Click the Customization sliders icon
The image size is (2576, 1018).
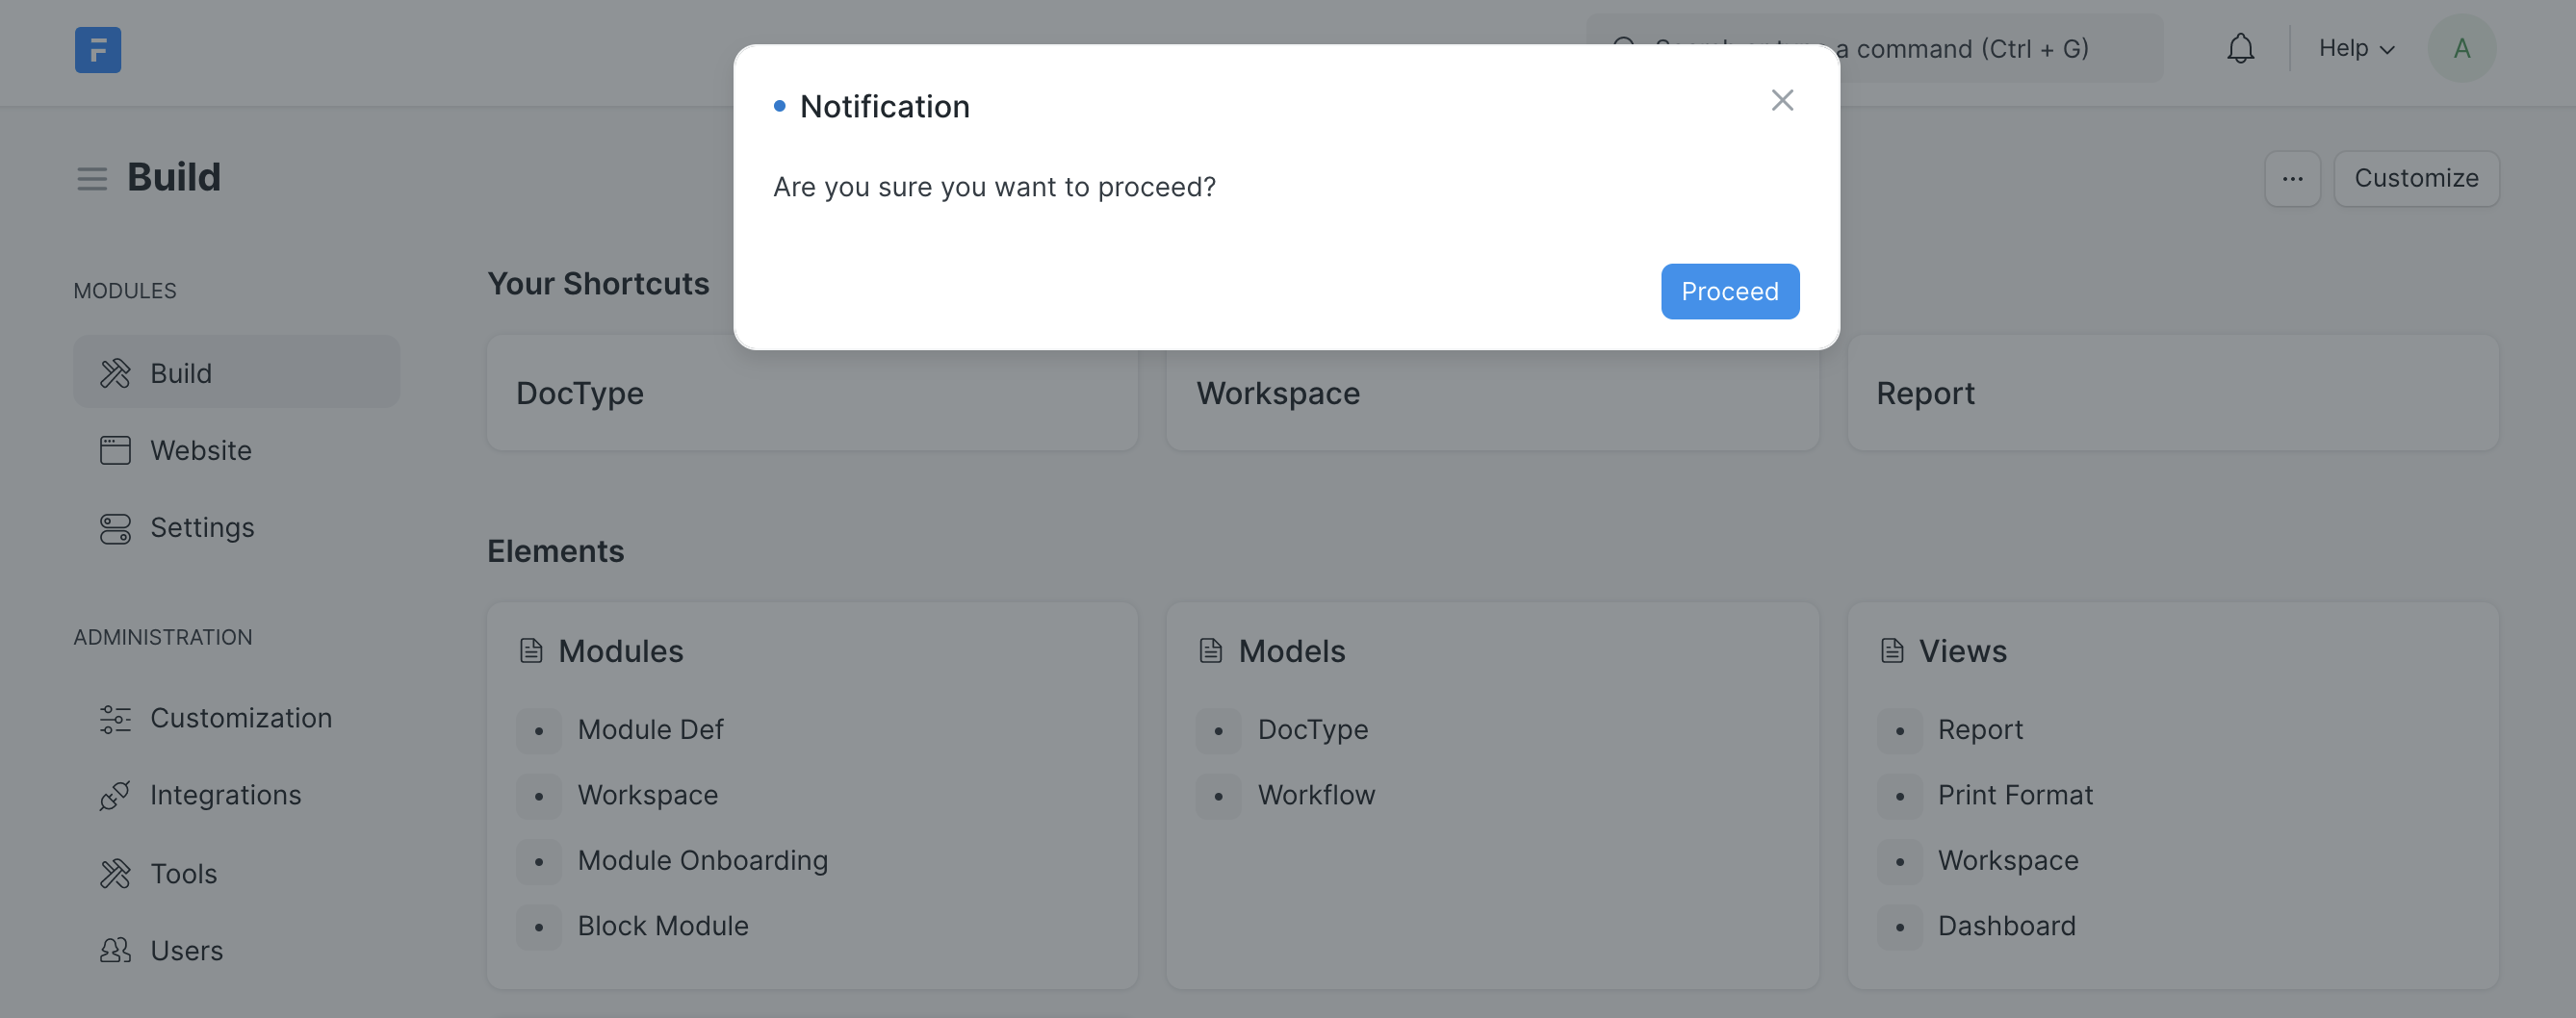pyautogui.click(x=115, y=717)
